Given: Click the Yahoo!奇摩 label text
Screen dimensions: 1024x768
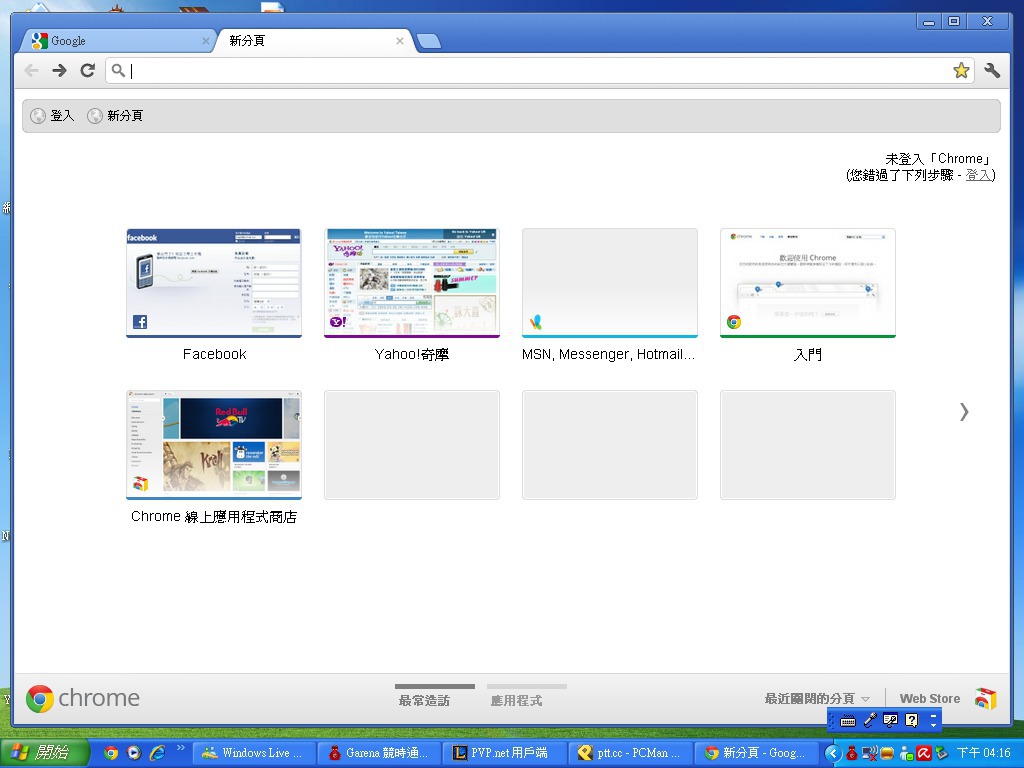Looking at the screenshot, I should [x=412, y=355].
